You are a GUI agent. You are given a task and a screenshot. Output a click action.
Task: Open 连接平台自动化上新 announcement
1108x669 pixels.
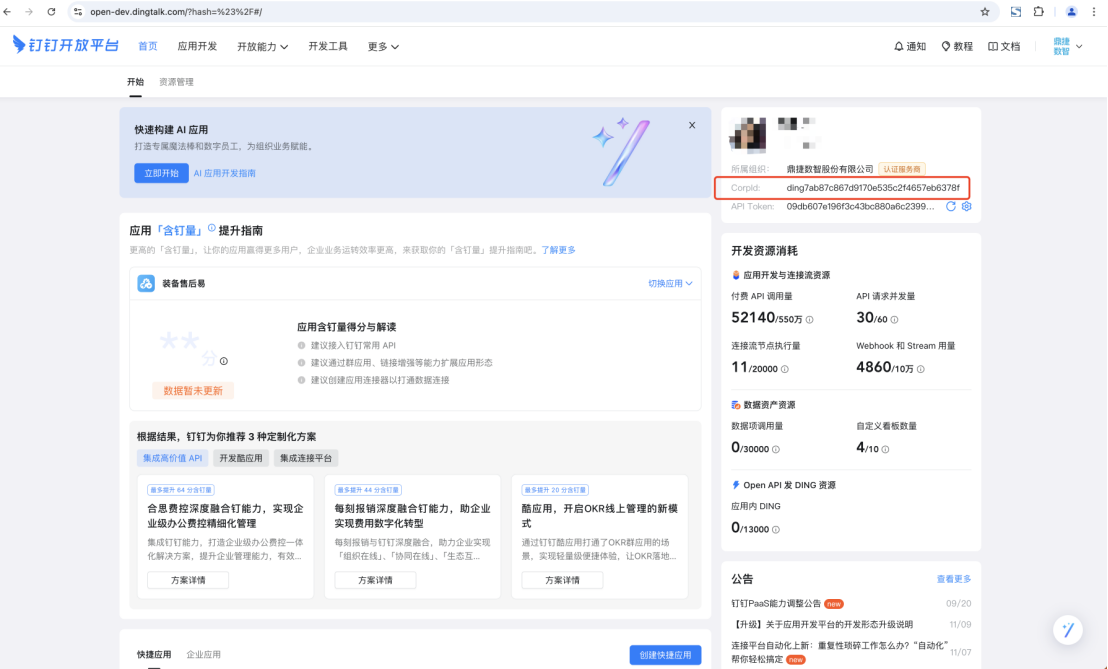pos(837,651)
